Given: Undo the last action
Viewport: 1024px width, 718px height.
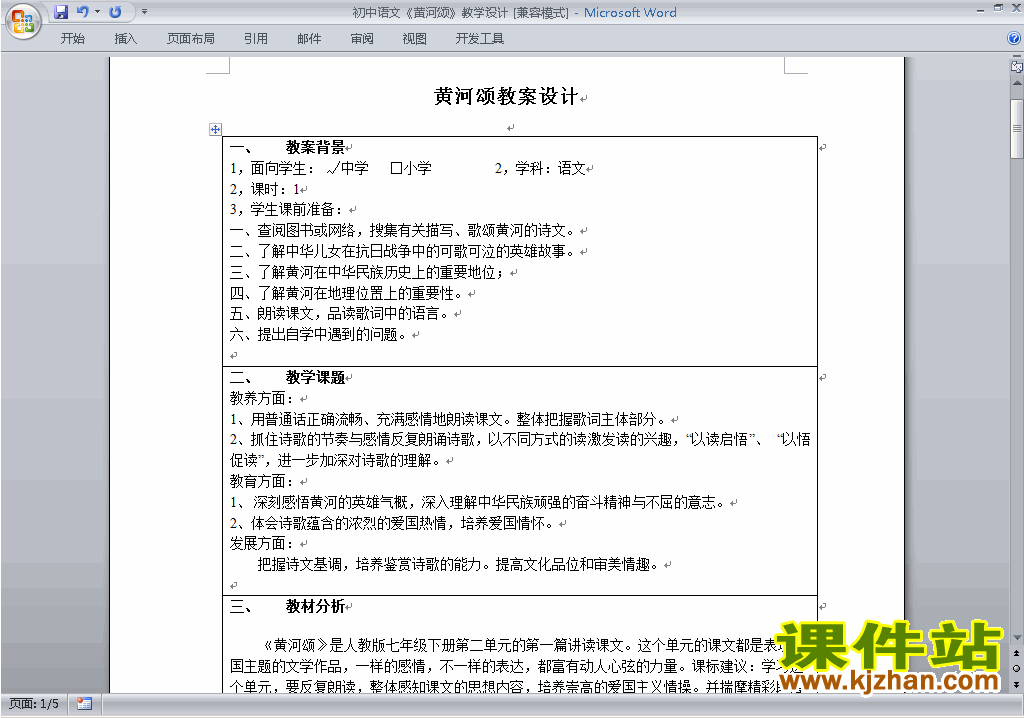Looking at the screenshot, I should tap(82, 12).
